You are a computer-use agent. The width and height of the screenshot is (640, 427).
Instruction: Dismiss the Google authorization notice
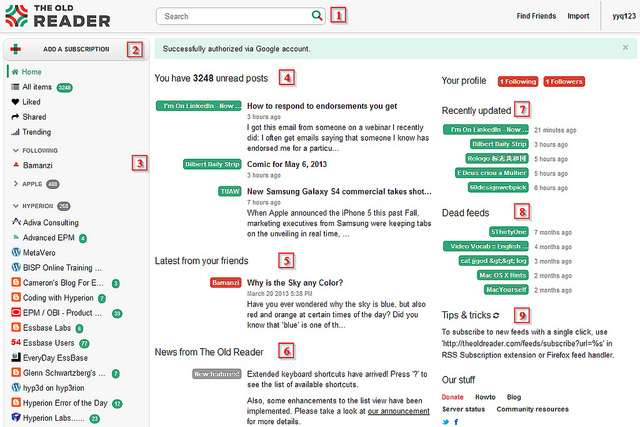pos(625,47)
